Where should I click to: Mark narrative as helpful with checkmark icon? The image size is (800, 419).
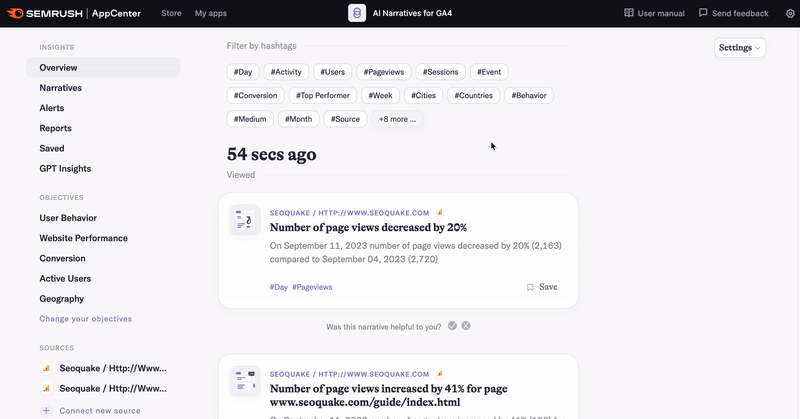(452, 326)
